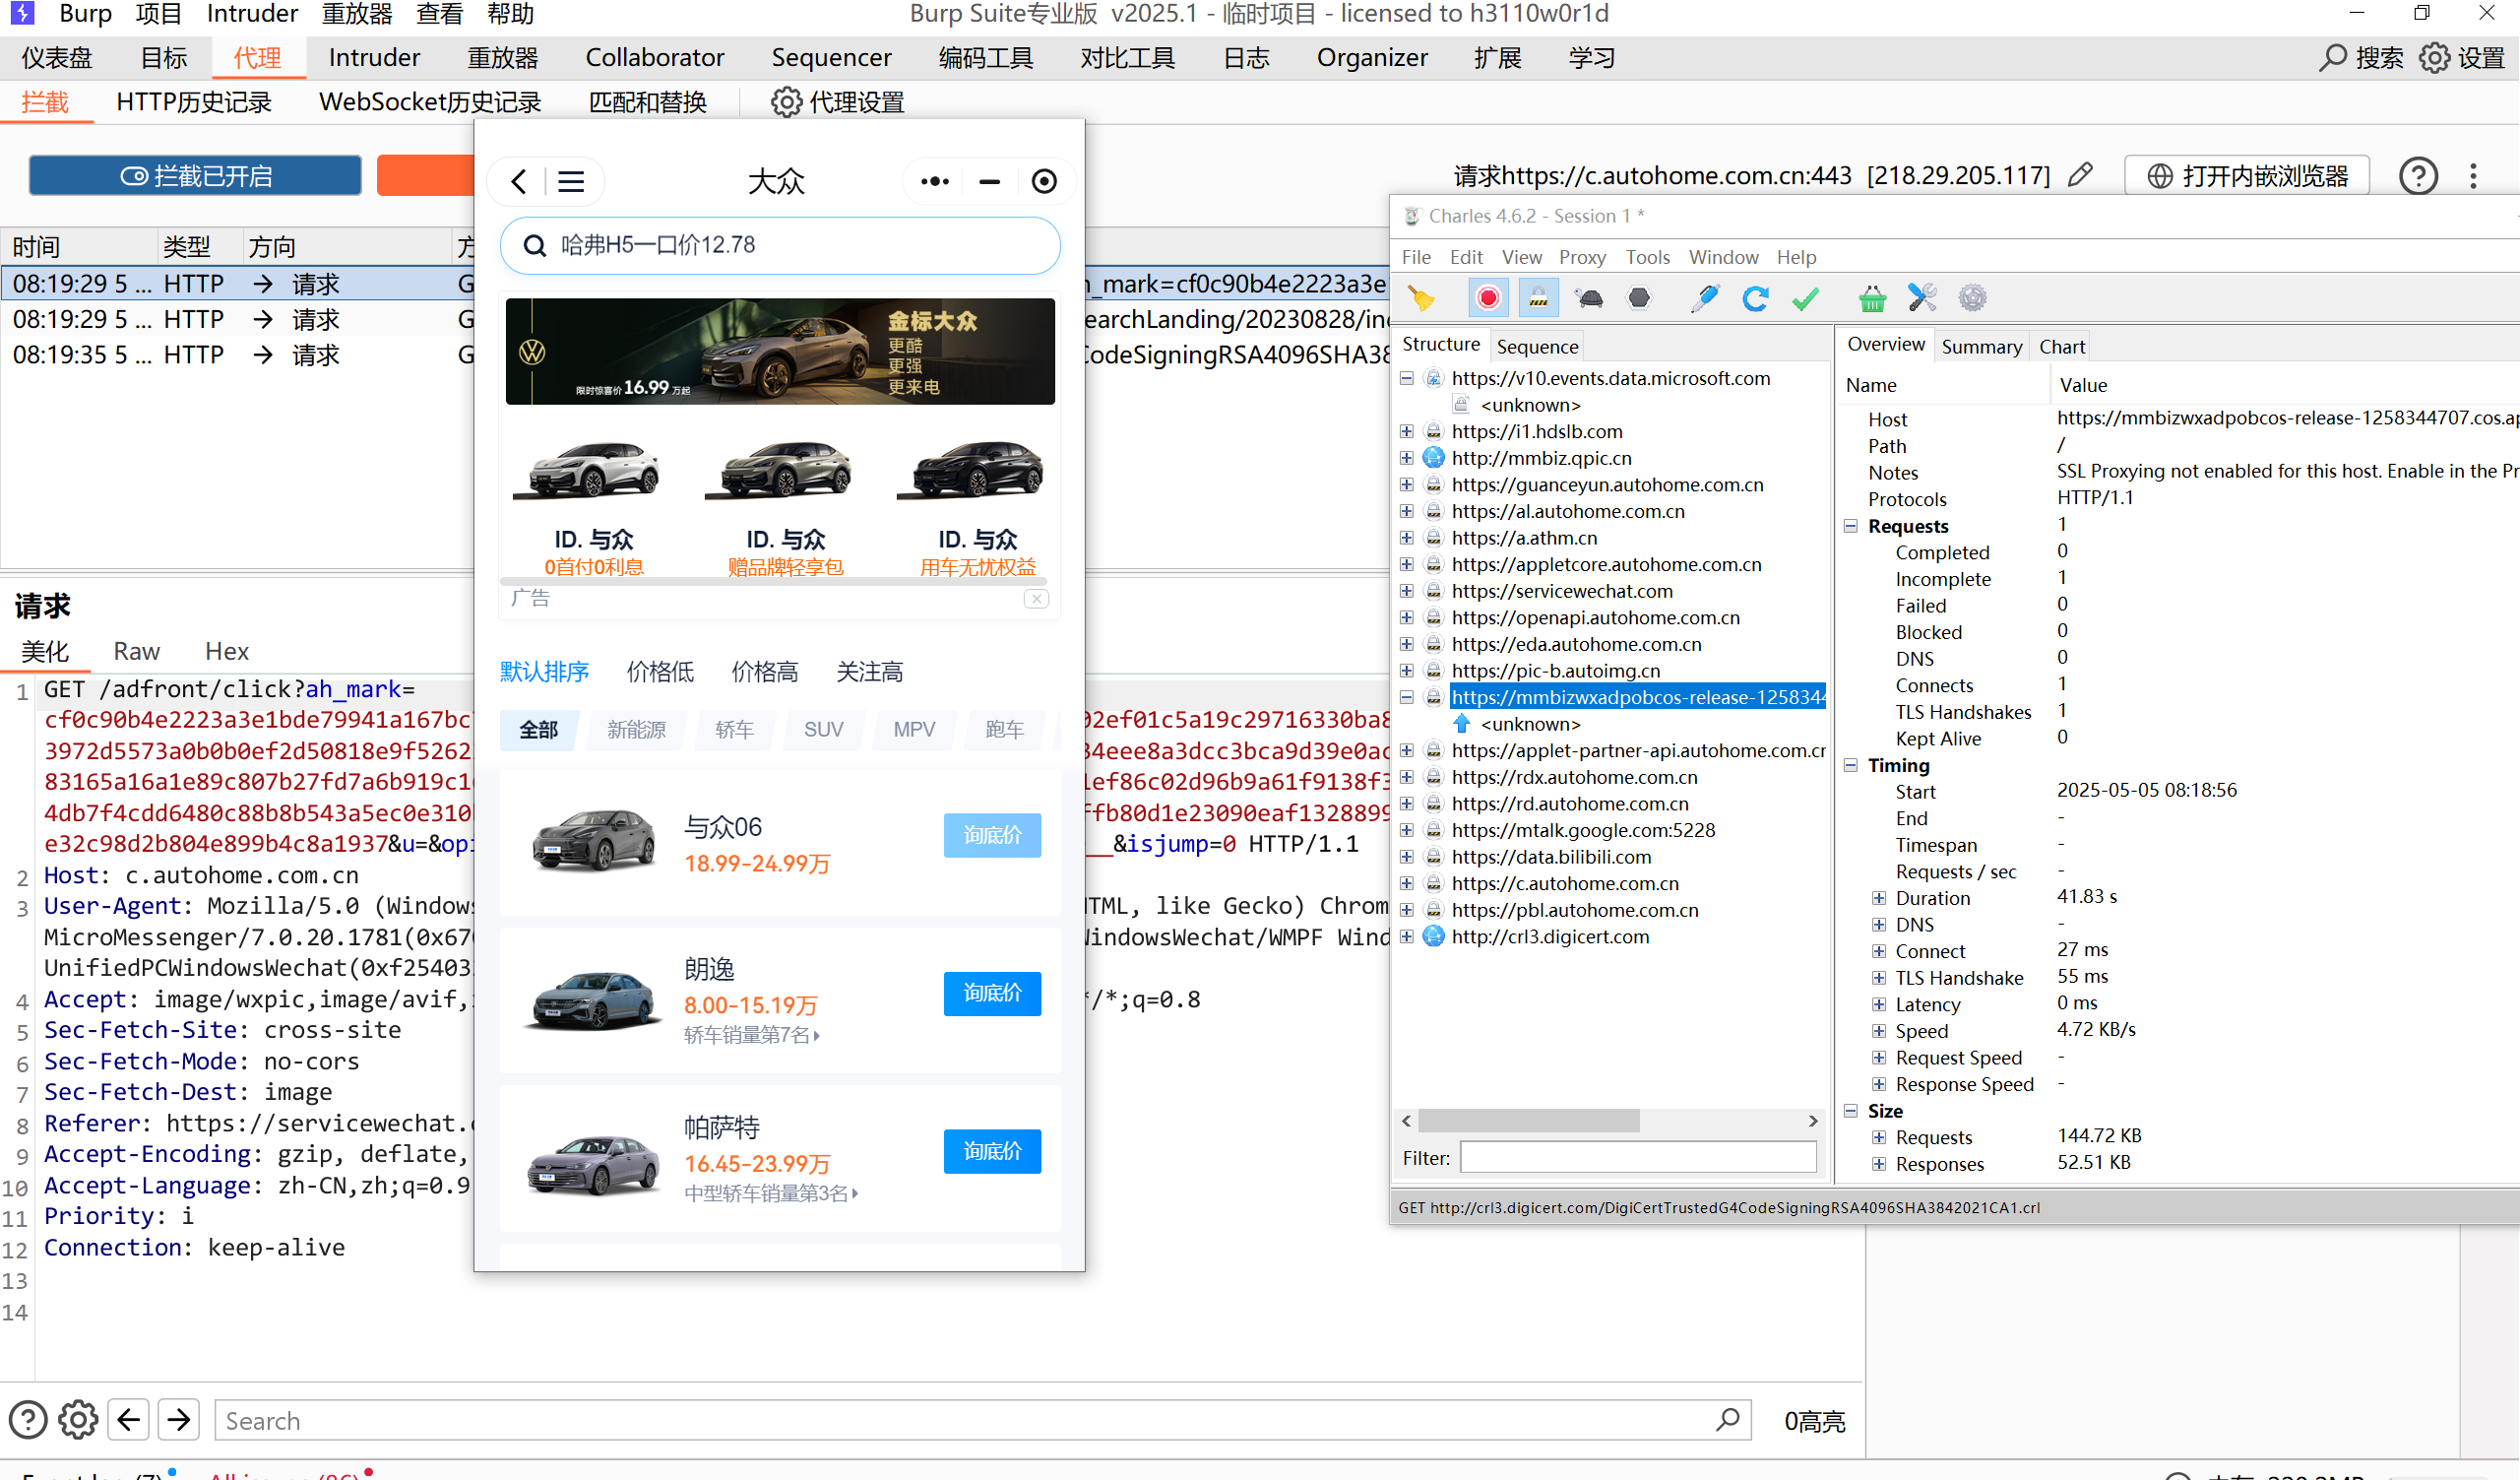Open Charles preferences via the gear icon
2520x1480 pixels.
pyautogui.click(x=1972, y=297)
